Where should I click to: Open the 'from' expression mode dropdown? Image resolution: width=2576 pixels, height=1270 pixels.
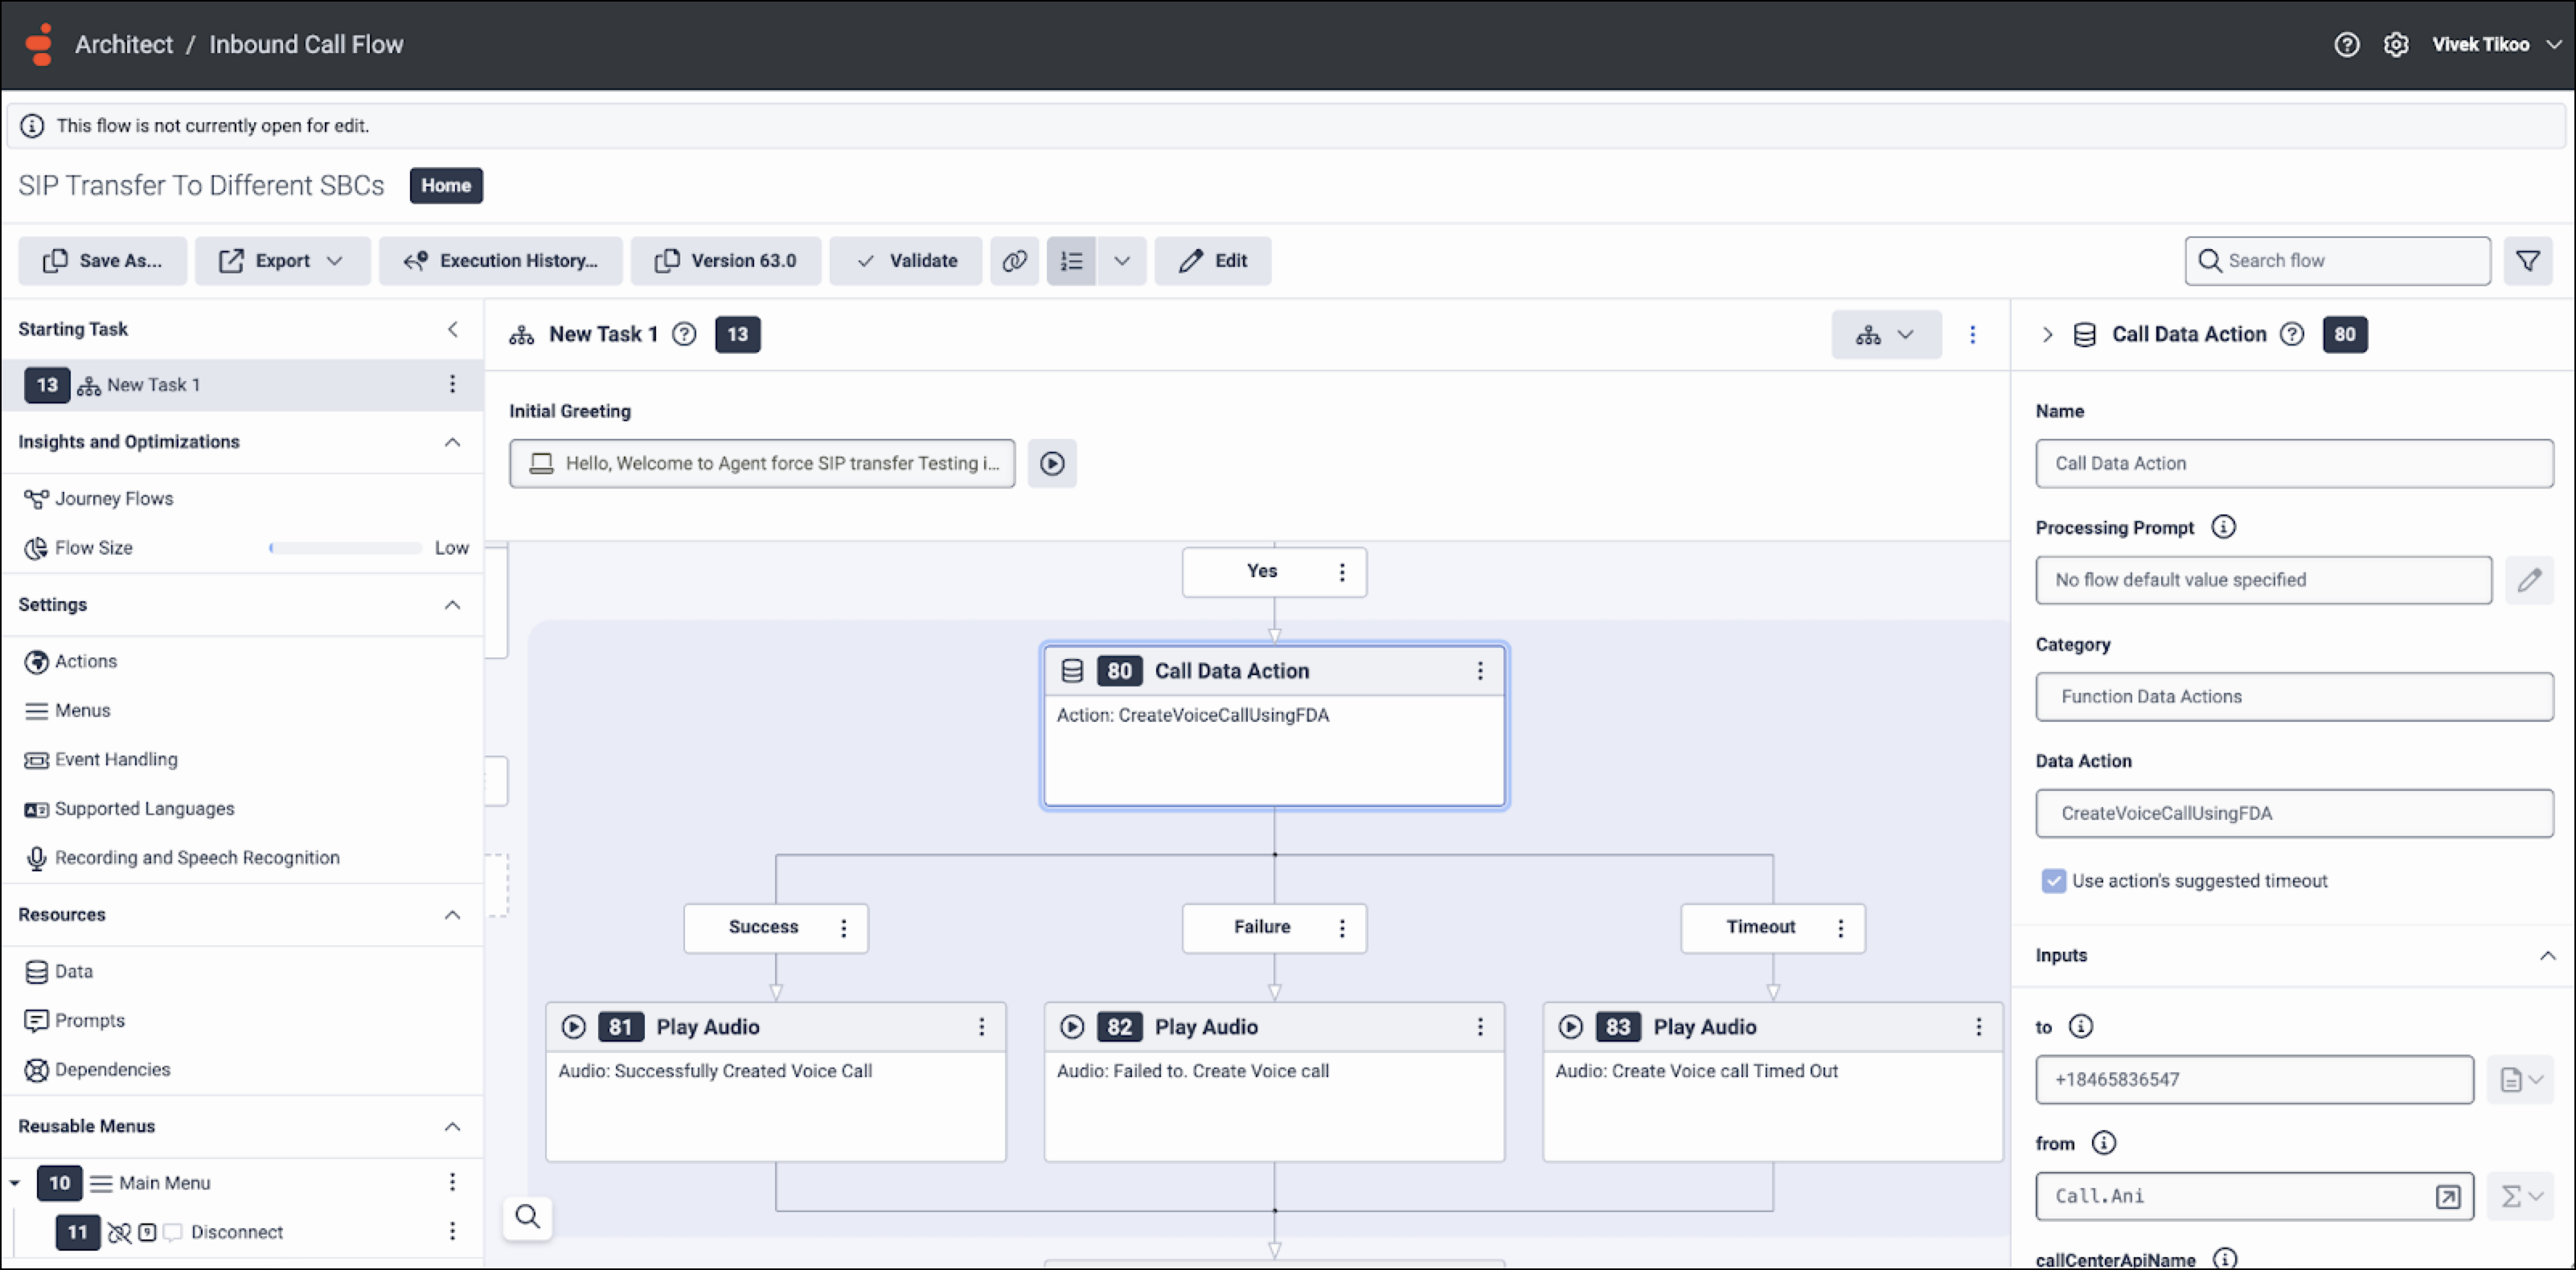coord(2521,1196)
